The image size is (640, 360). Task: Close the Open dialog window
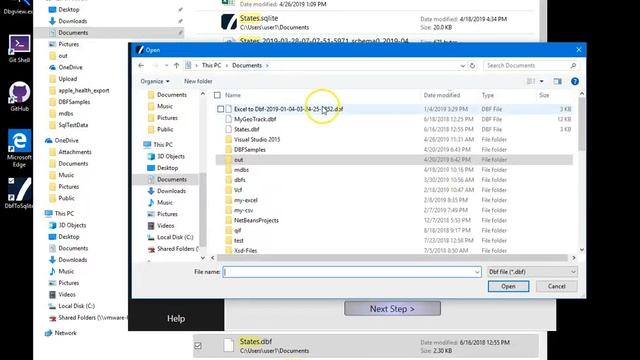click(x=578, y=50)
